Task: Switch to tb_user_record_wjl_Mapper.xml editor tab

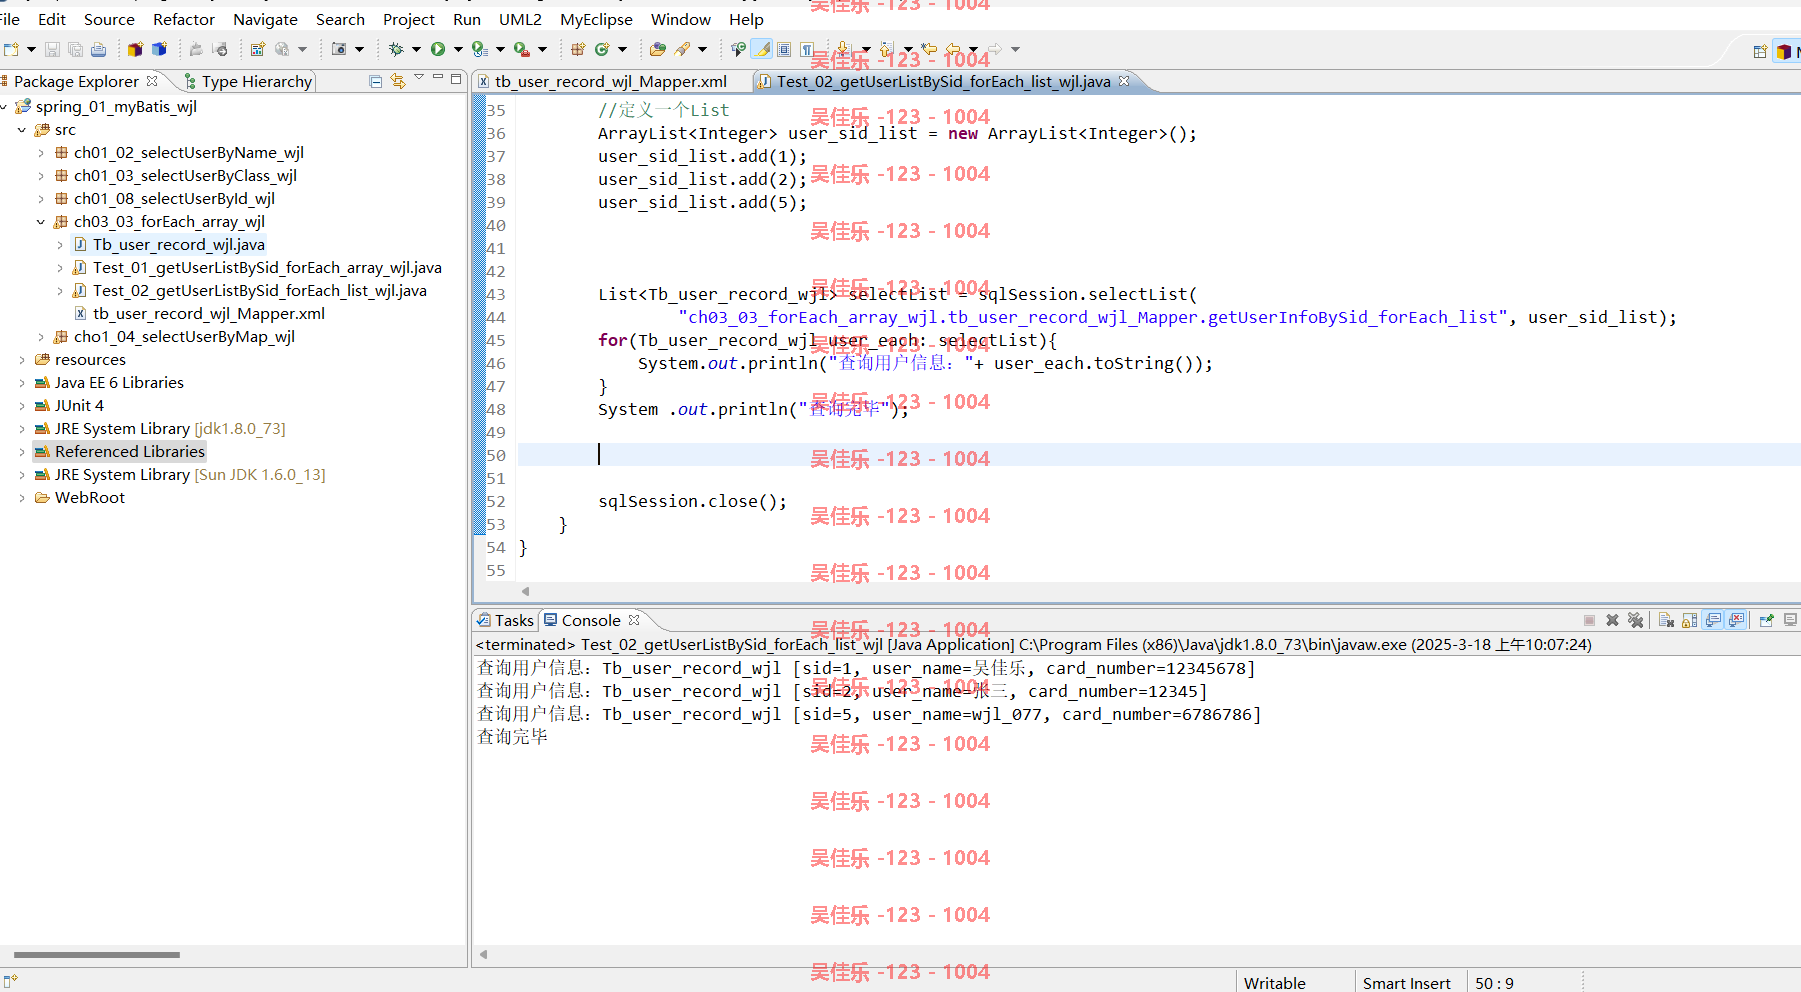Action: coord(610,81)
